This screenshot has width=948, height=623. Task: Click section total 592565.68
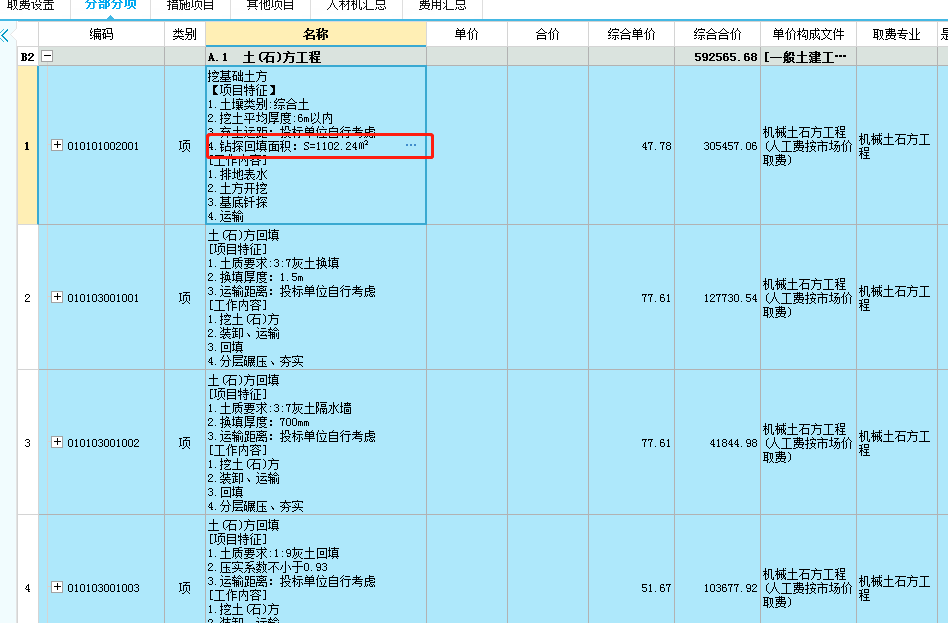tap(726, 57)
